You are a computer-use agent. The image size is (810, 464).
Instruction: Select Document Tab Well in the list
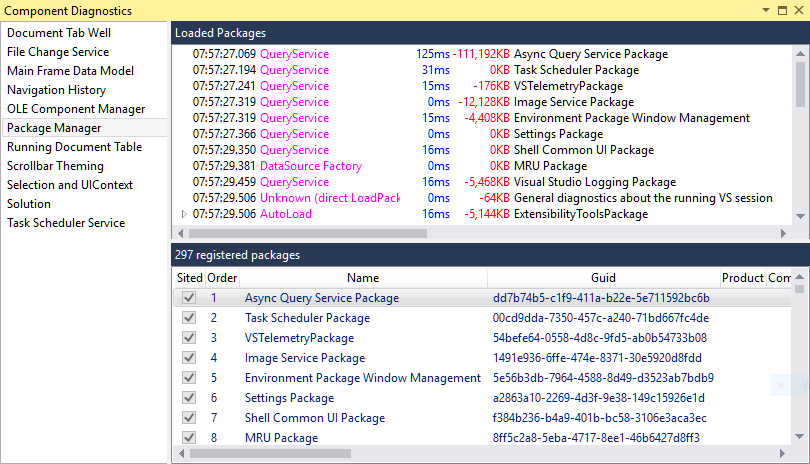click(59, 33)
